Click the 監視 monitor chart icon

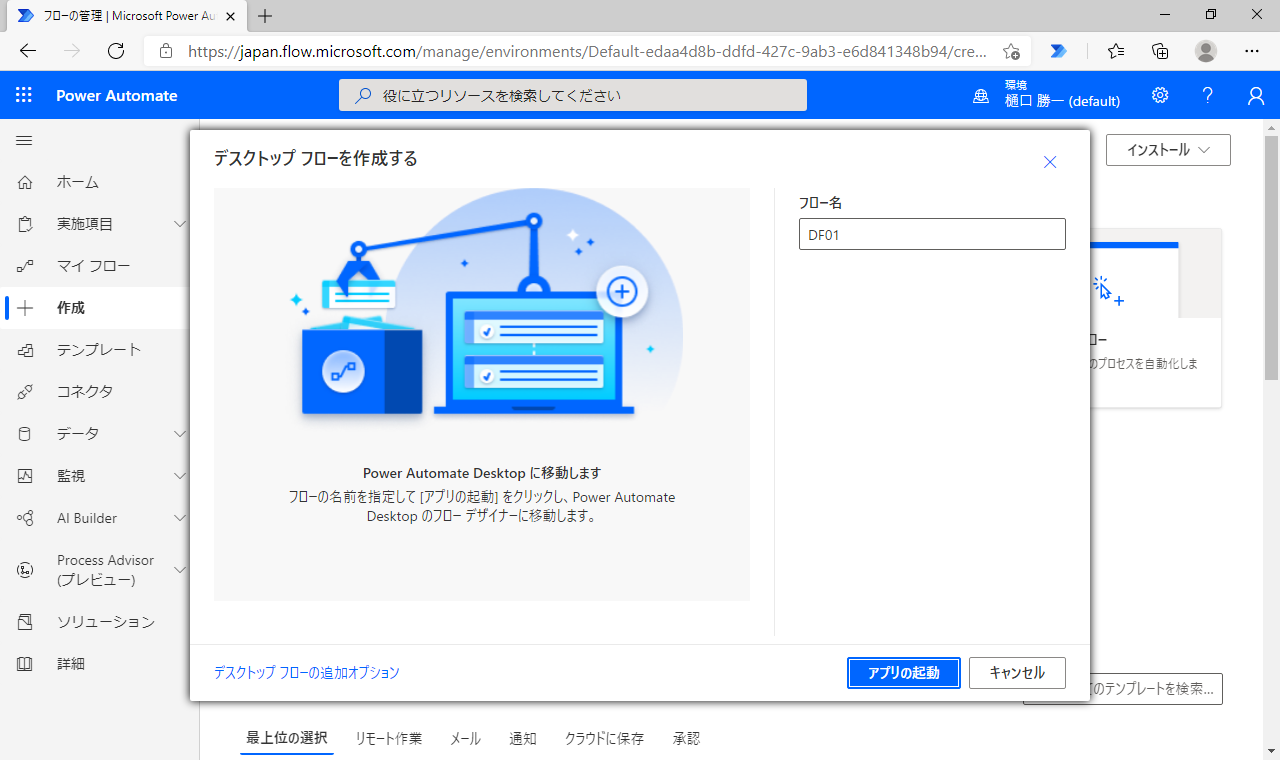pyautogui.click(x=25, y=476)
